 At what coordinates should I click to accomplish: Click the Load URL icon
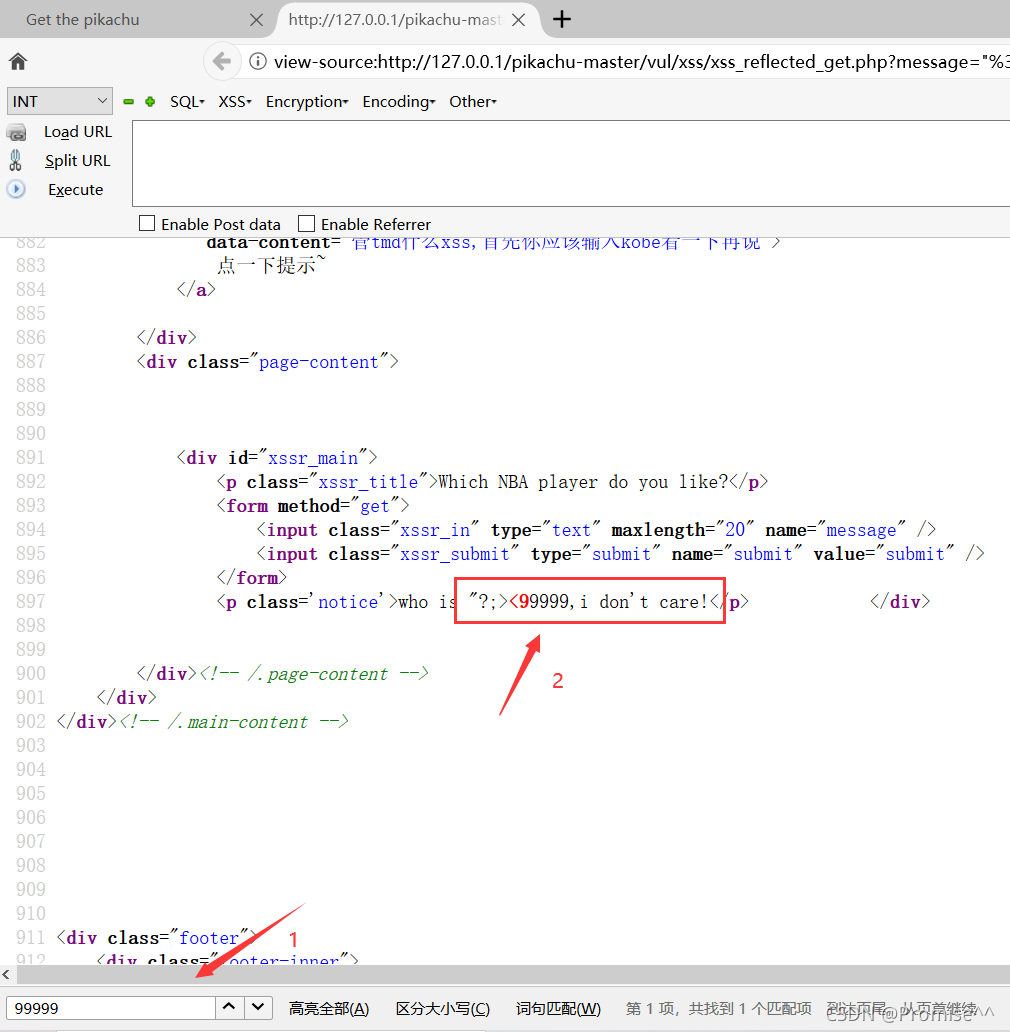16,132
